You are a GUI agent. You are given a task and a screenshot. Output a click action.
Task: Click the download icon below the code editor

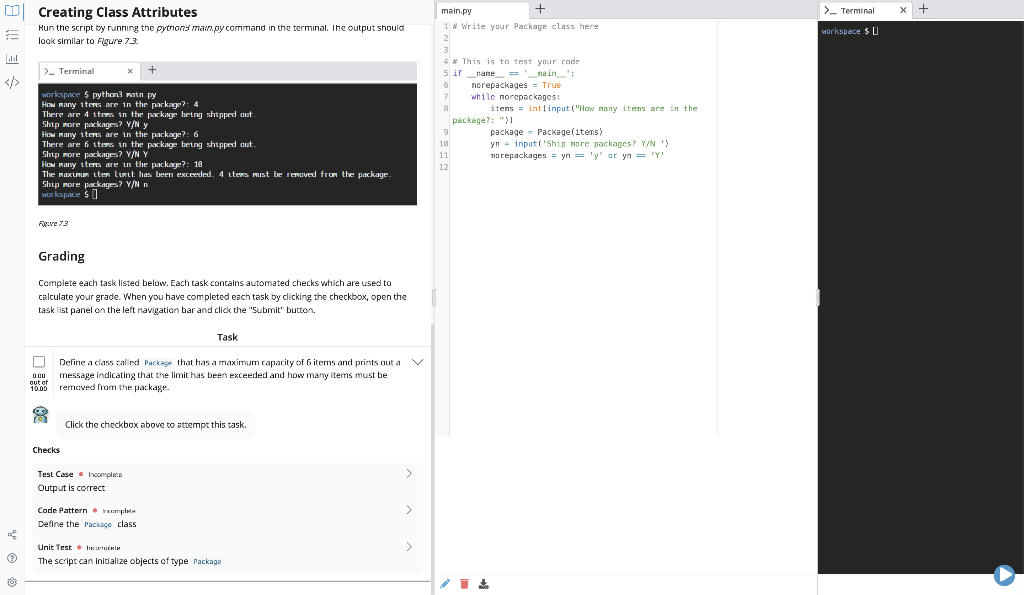point(484,583)
